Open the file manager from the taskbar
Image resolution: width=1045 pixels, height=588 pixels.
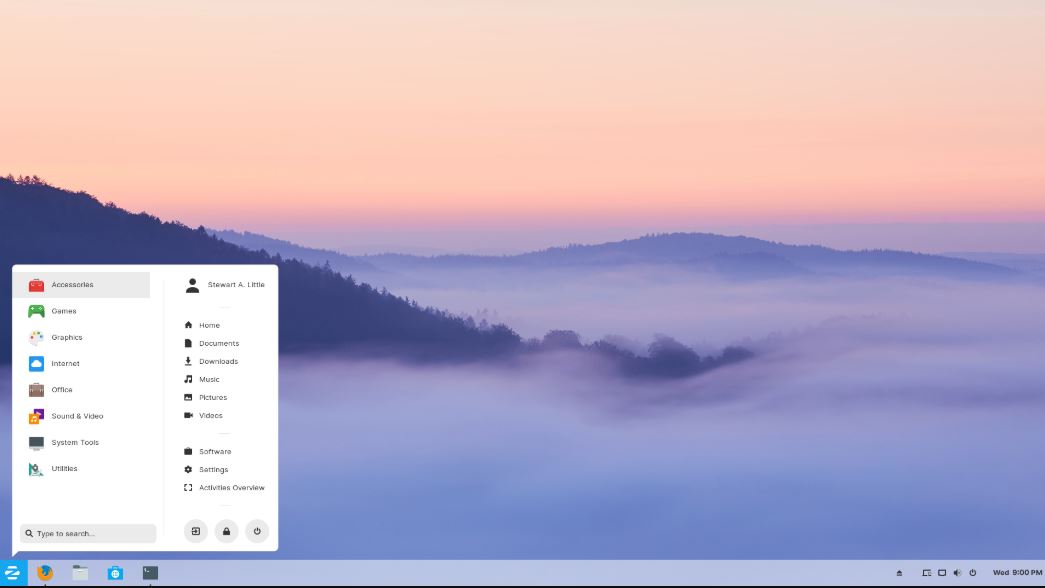point(79,572)
